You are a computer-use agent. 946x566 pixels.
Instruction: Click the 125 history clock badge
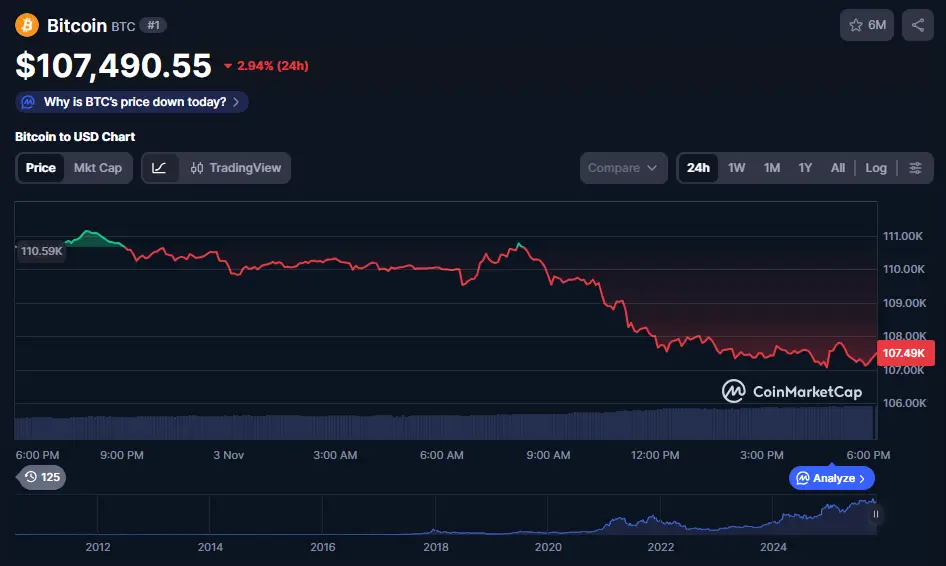click(42, 477)
